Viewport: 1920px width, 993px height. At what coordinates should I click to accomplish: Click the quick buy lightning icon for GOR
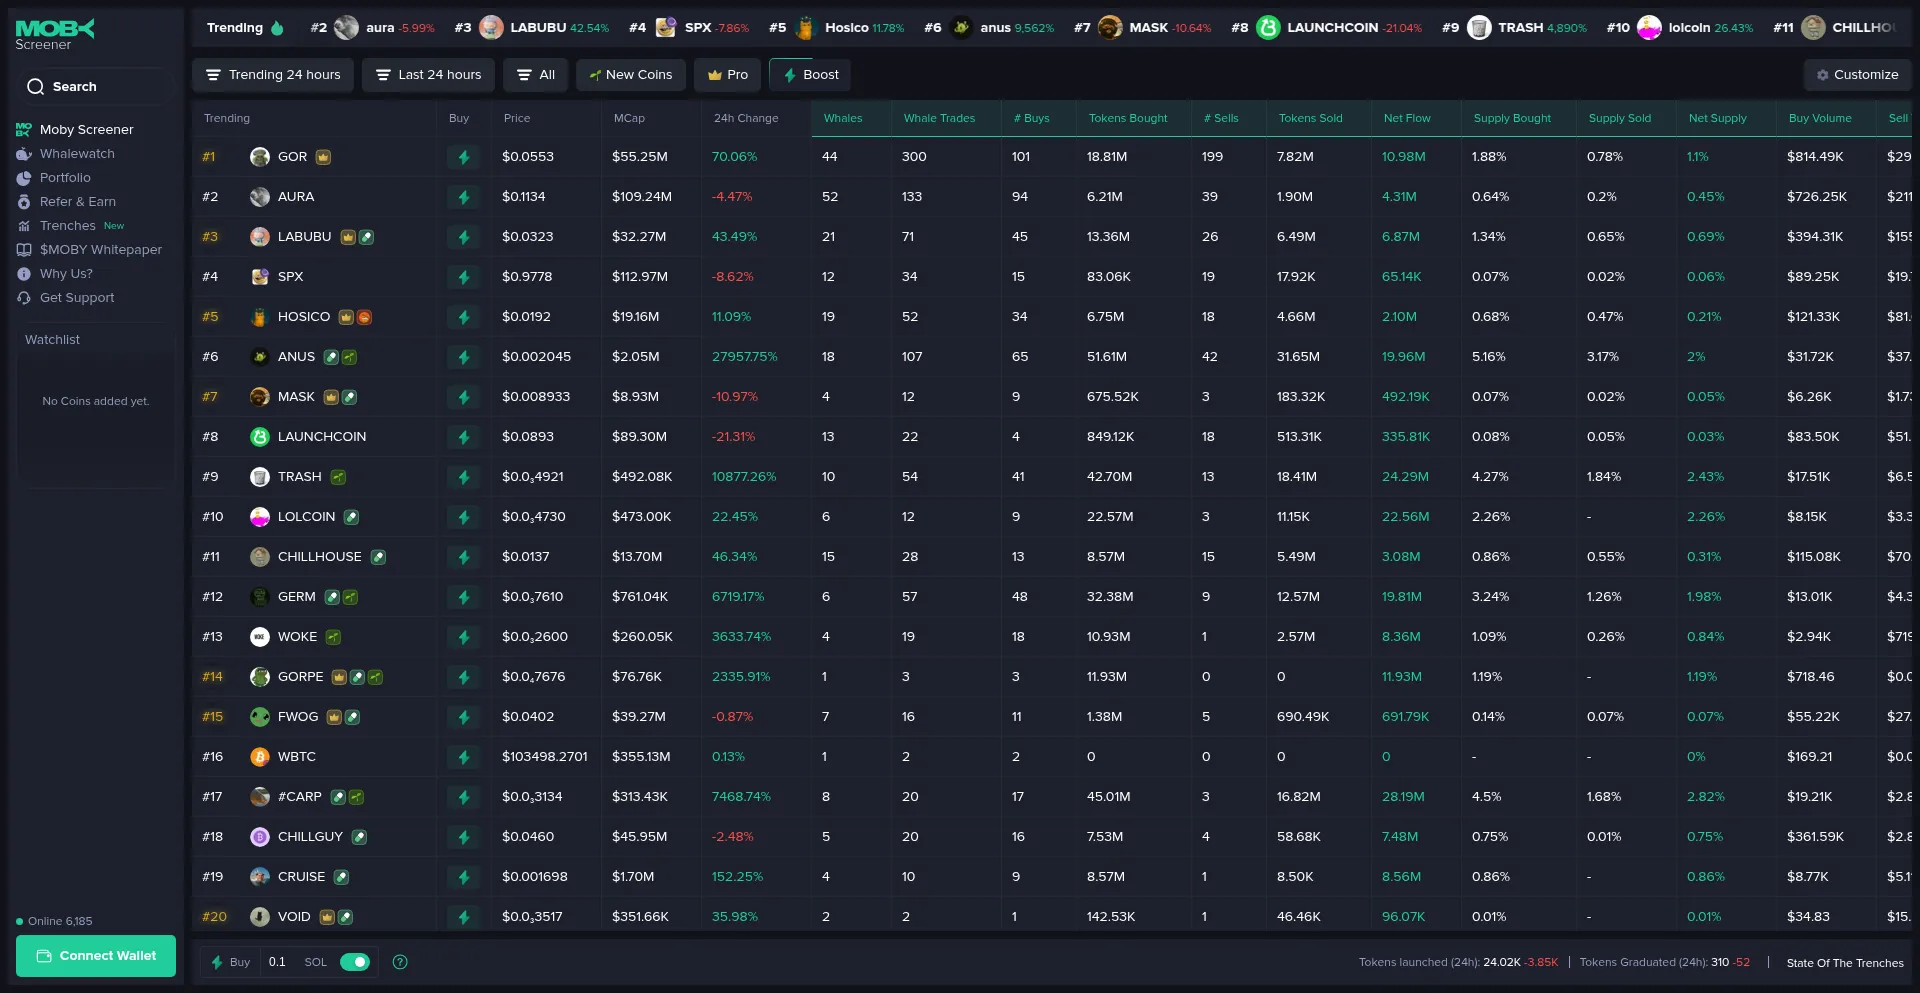tap(464, 157)
